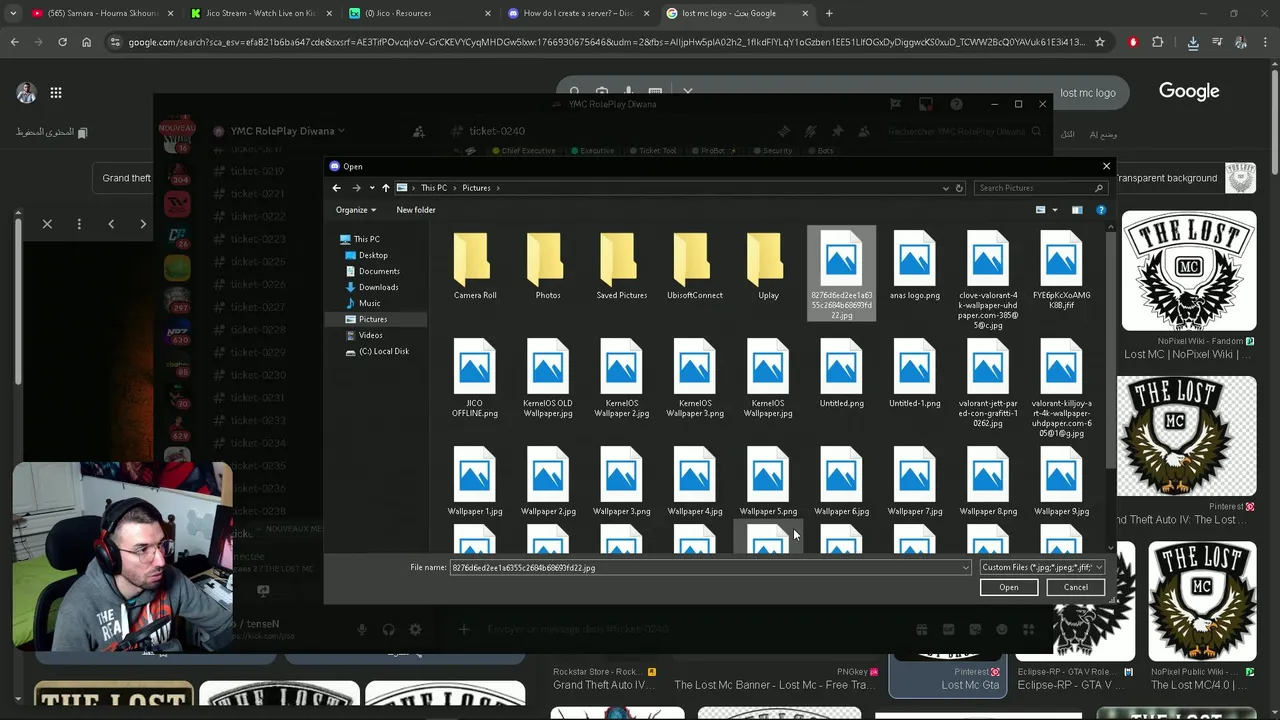Select Wallpaper 3.png file
Screen dimensions: 1280x720
(621, 482)
